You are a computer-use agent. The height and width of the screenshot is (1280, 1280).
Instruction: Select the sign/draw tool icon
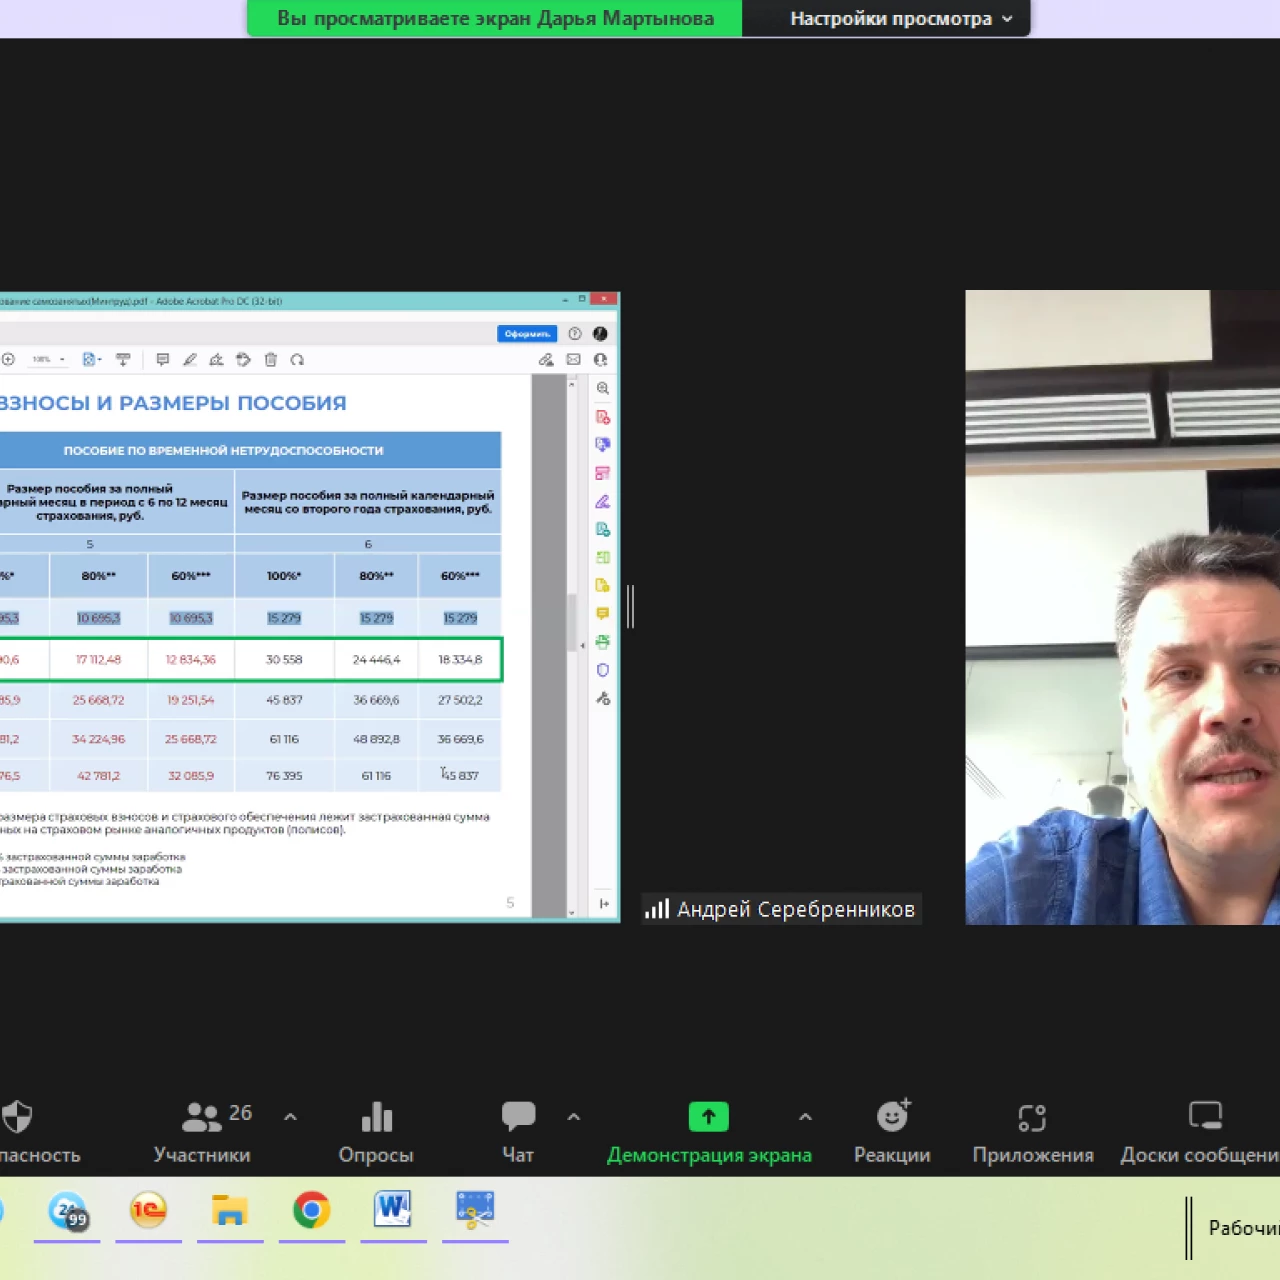(x=216, y=359)
